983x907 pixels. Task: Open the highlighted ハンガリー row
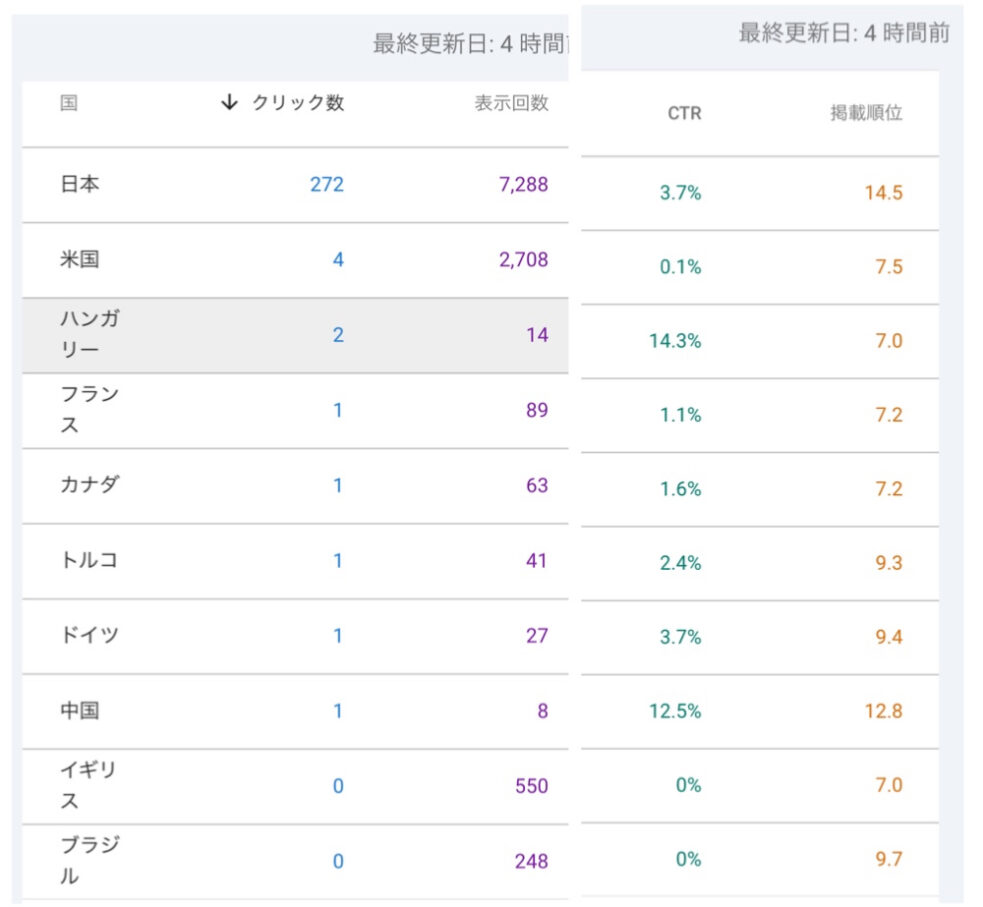click(x=90, y=335)
